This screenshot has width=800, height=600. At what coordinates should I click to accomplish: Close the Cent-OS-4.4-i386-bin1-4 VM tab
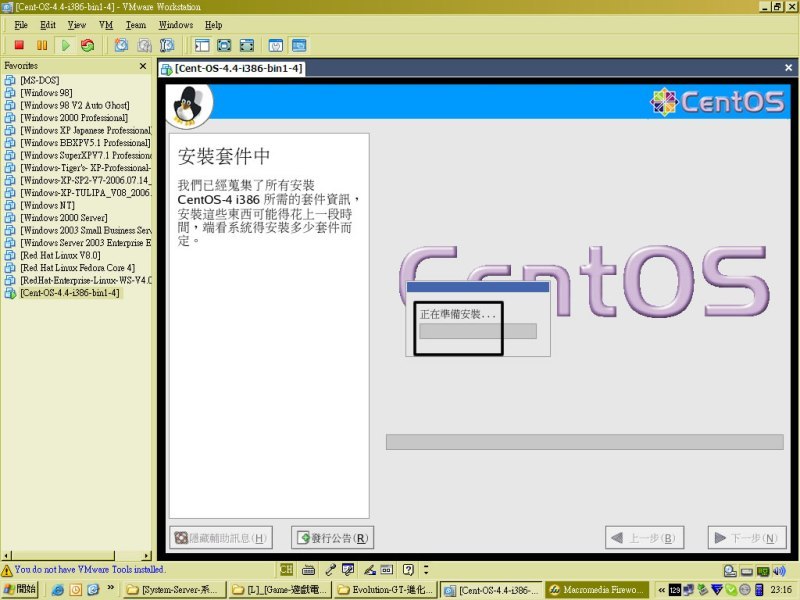coord(788,68)
